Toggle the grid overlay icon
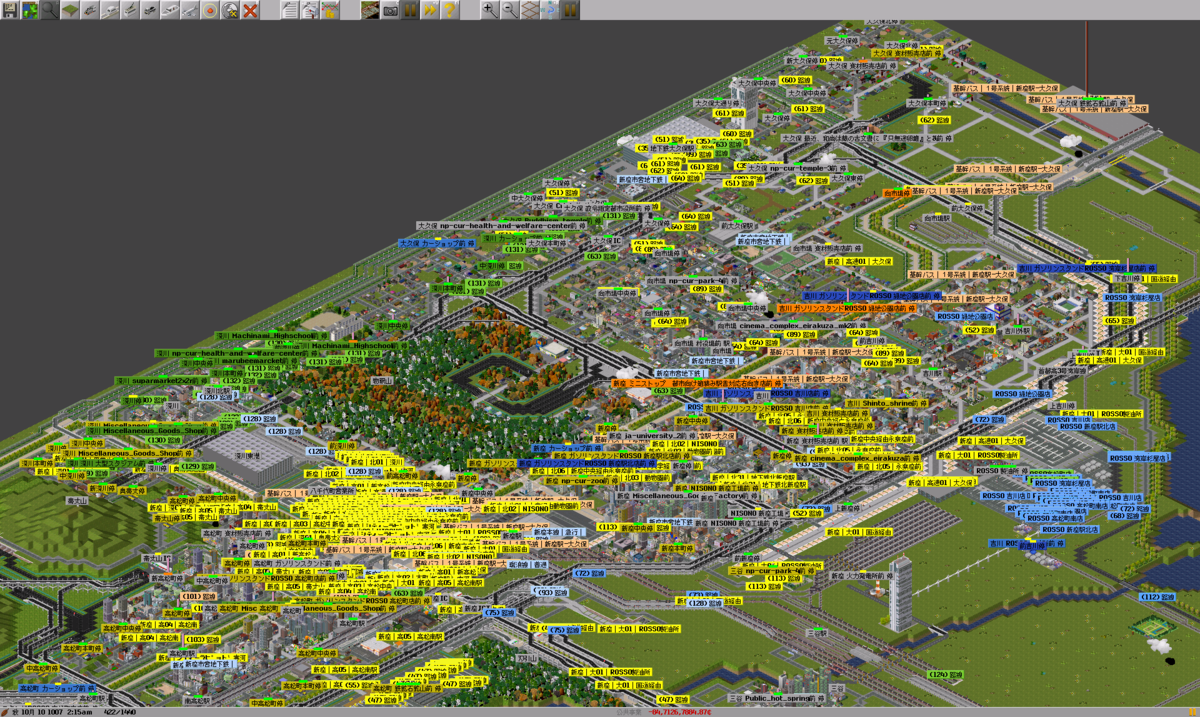The height and width of the screenshot is (717, 1200). click(529, 10)
